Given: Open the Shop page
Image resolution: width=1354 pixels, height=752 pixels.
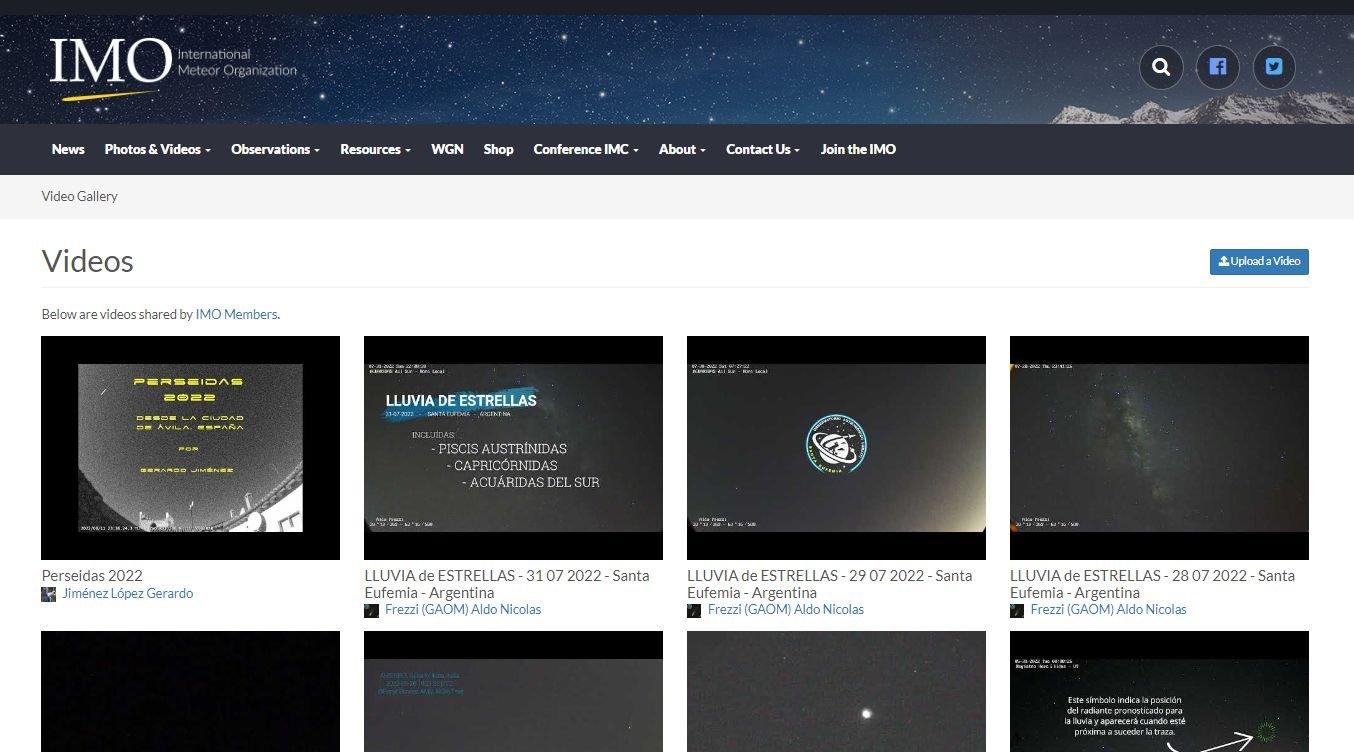Looking at the screenshot, I should pos(498,149).
